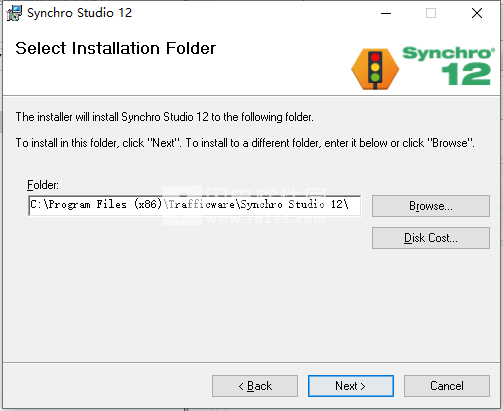Click the Select Installation Folder heading
Screen dimensions: 503x411
point(116,48)
